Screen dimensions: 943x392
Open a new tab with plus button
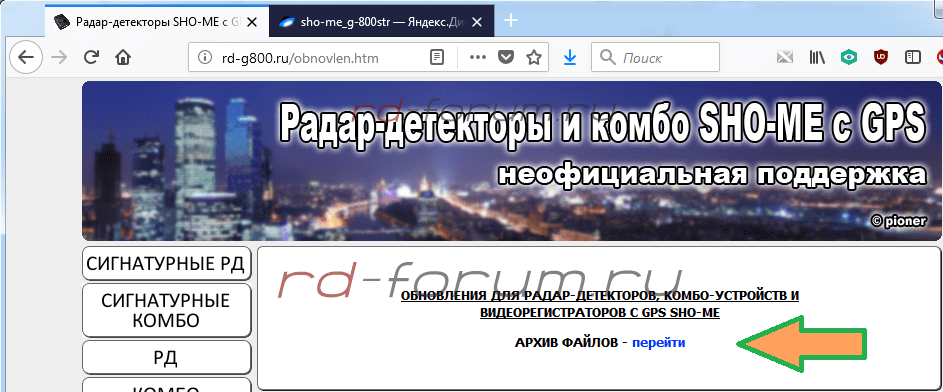pyautogui.click(x=511, y=21)
